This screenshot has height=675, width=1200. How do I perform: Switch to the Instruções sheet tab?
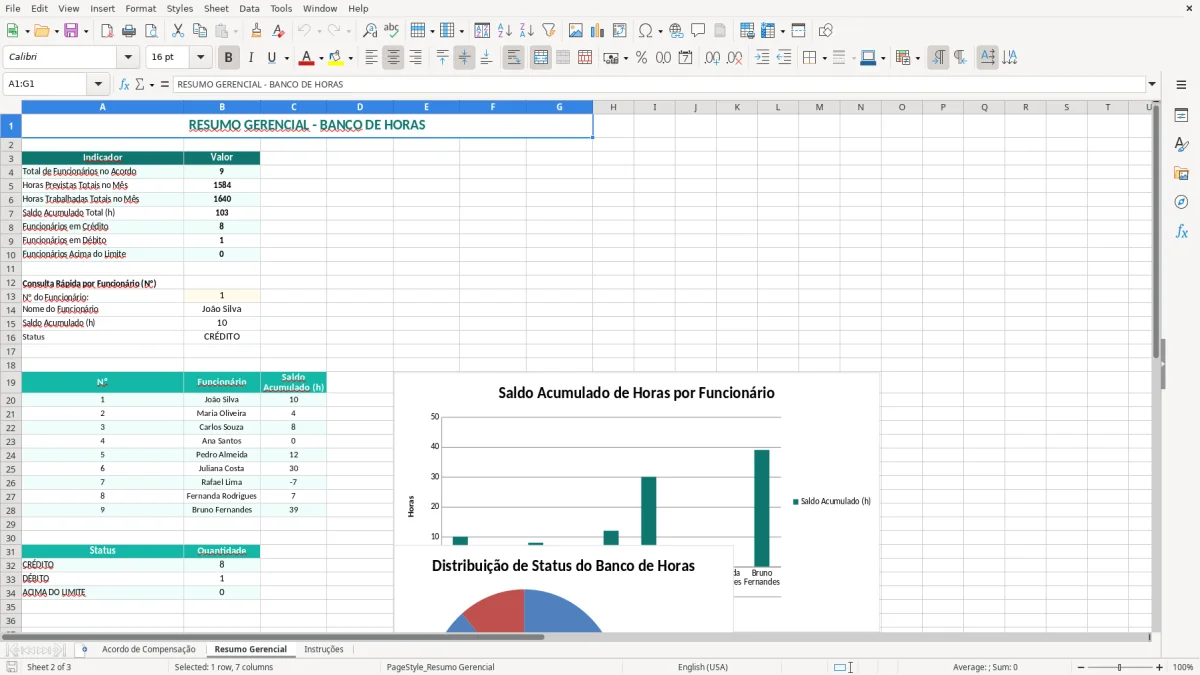[324, 649]
